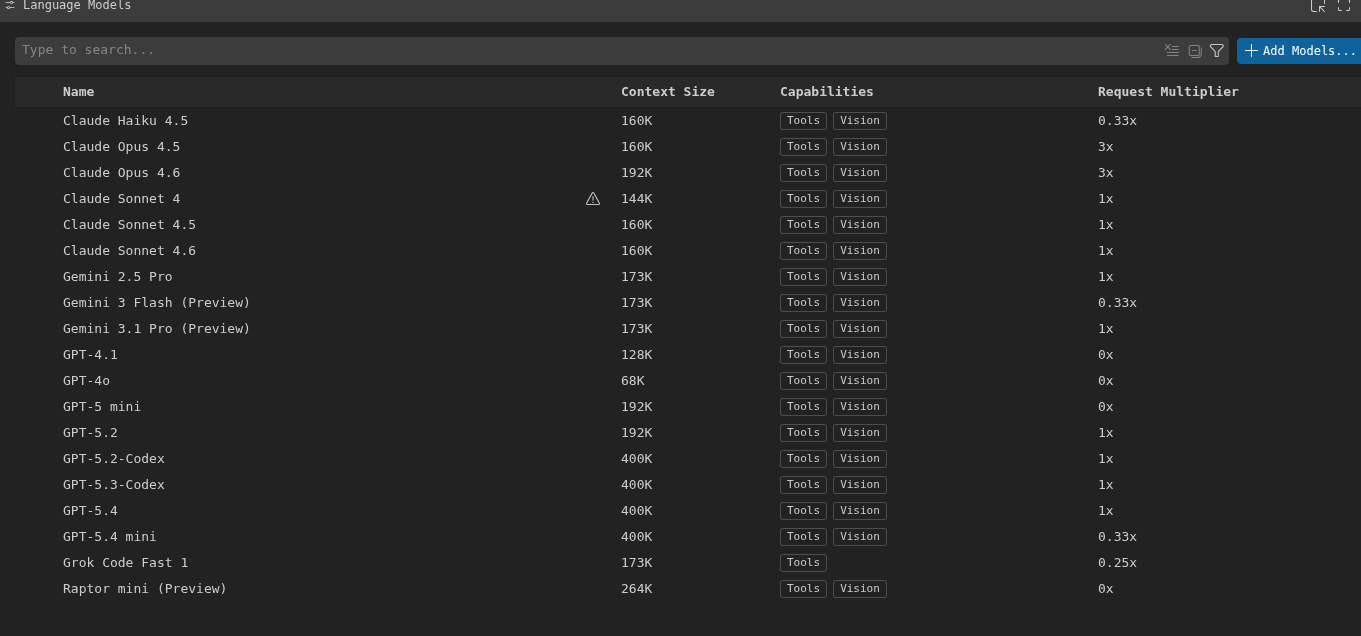Select the Gemini 2.5 Pro model
1361x636 pixels.
point(118,277)
